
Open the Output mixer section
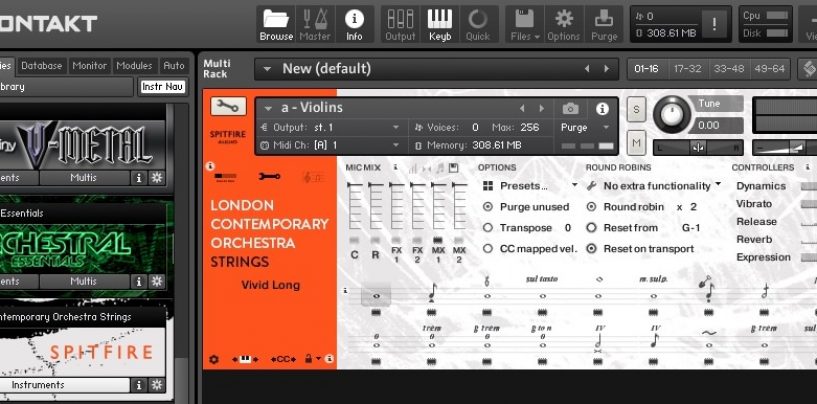click(400, 25)
